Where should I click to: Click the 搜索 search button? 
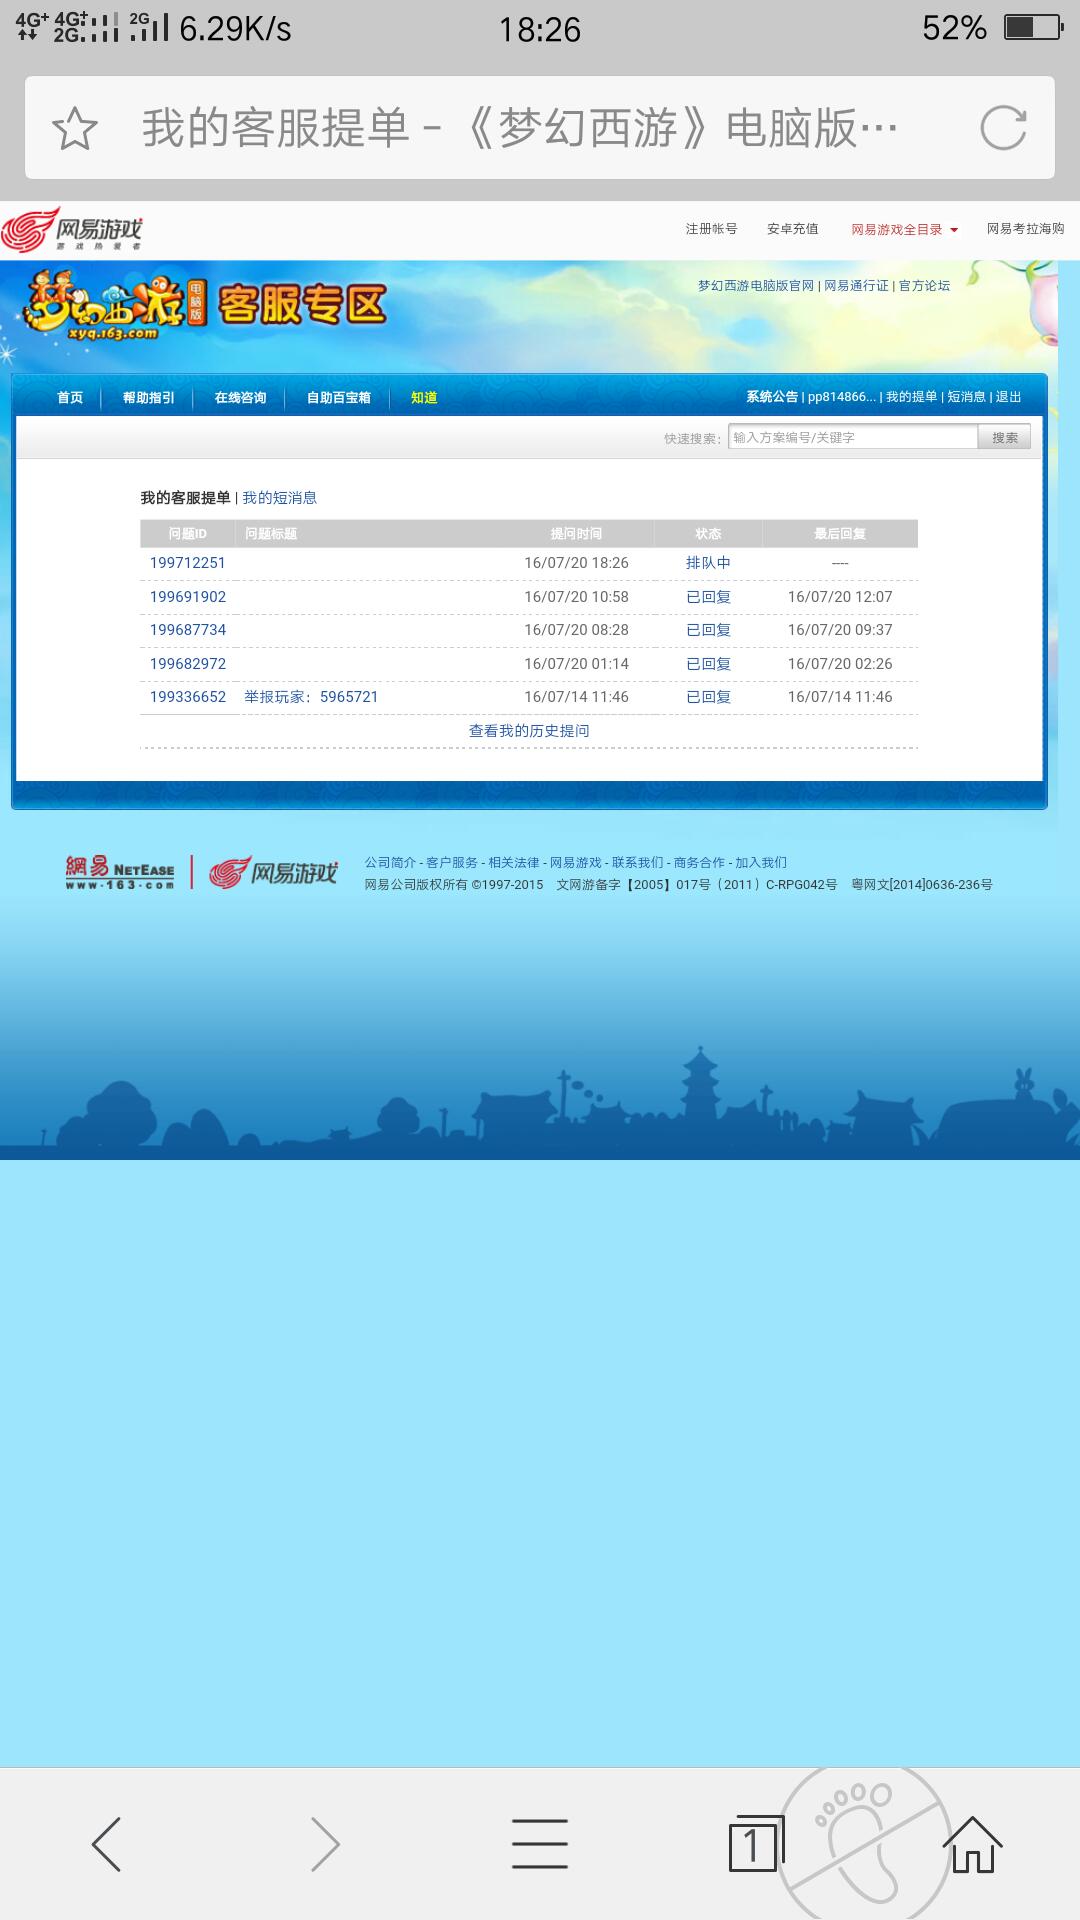click(1005, 437)
